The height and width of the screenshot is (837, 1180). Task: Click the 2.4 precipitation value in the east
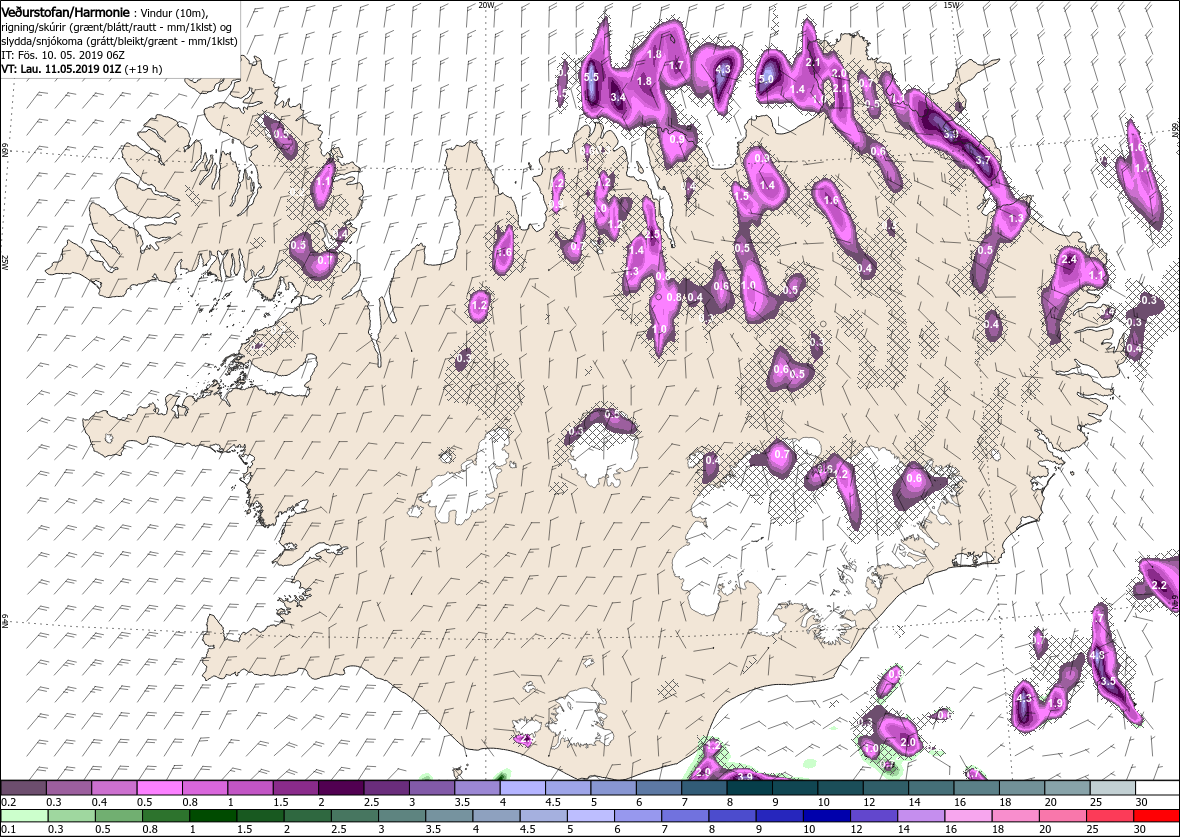(1069, 259)
